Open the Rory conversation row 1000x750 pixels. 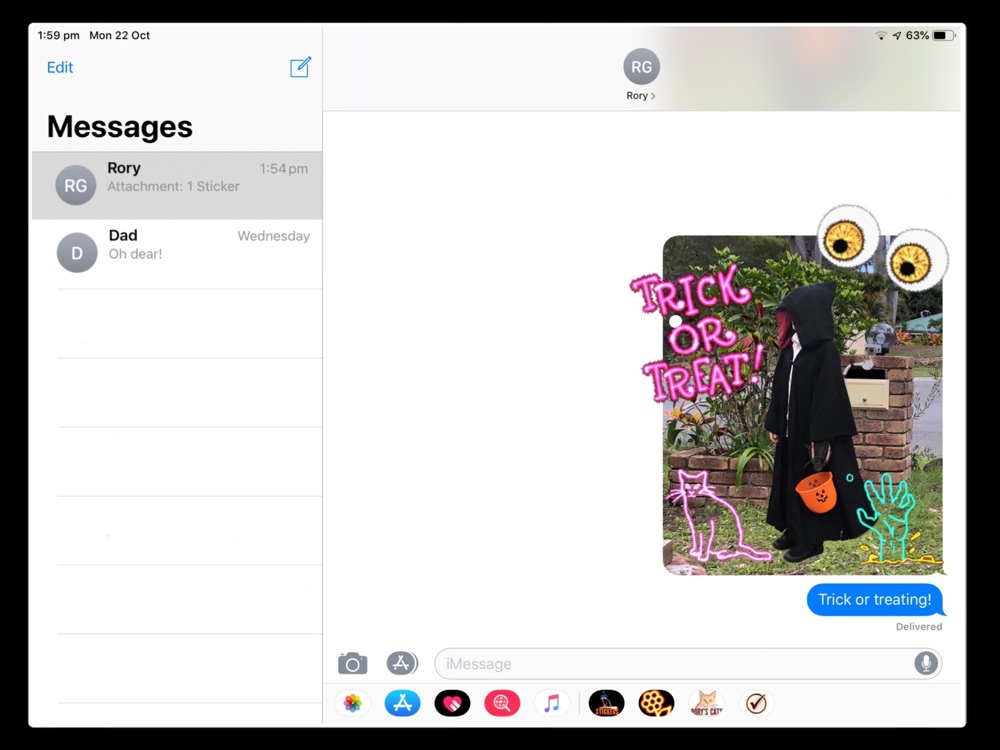[177, 185]
